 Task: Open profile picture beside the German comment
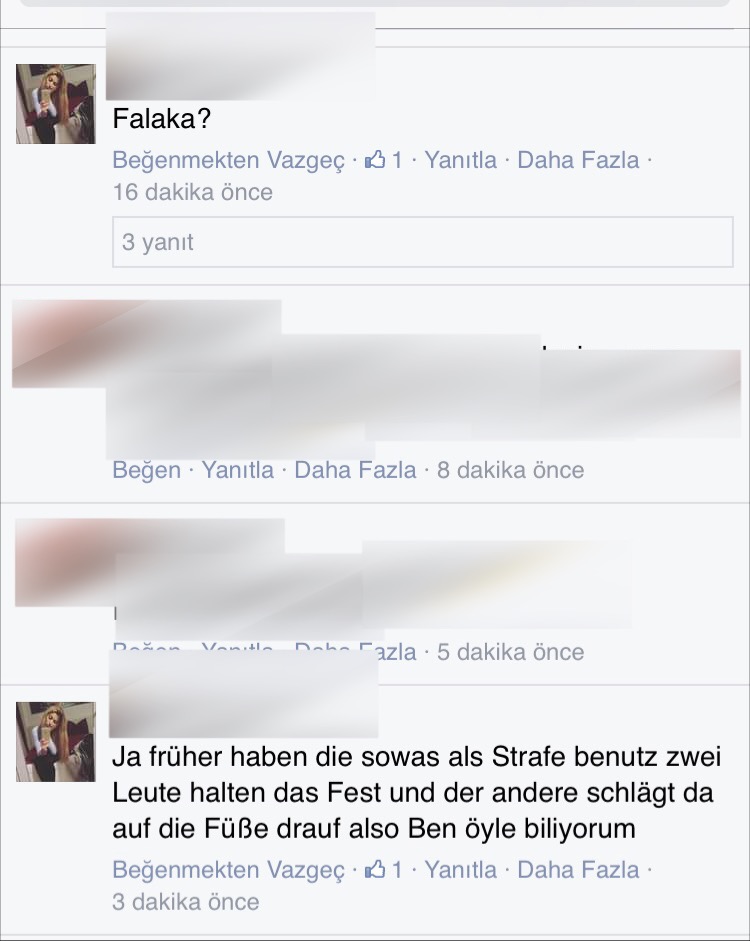(x=56, y=742)
